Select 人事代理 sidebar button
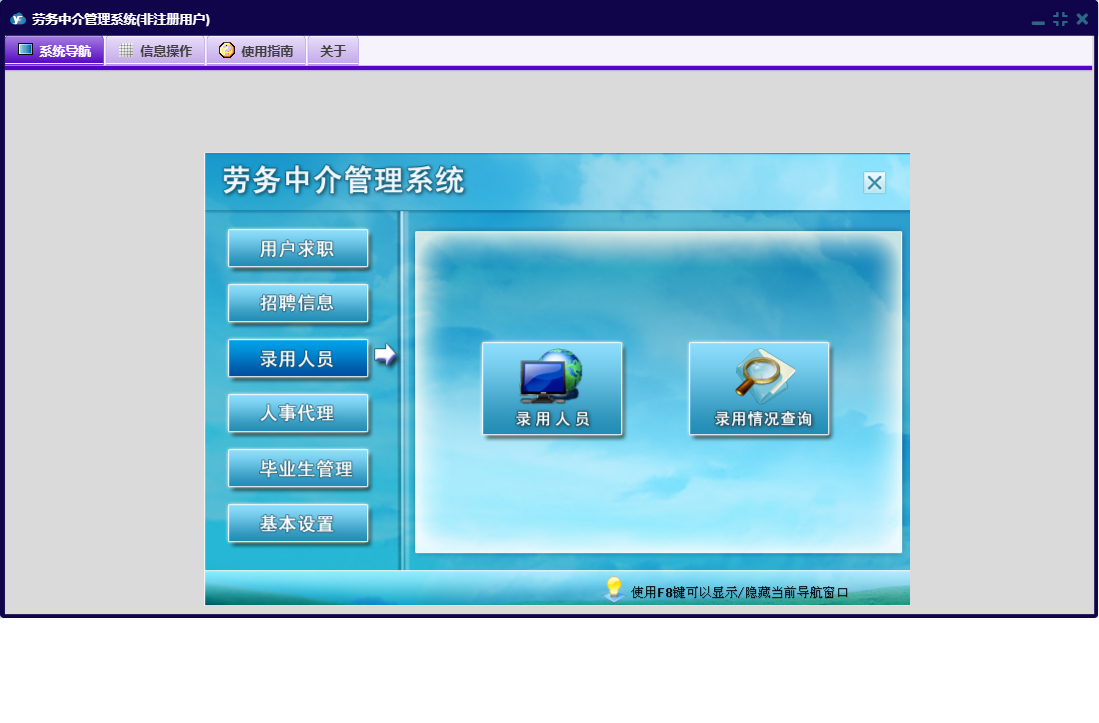The height and width of the screenshot is (723, 1099). [x=298, y=413]
